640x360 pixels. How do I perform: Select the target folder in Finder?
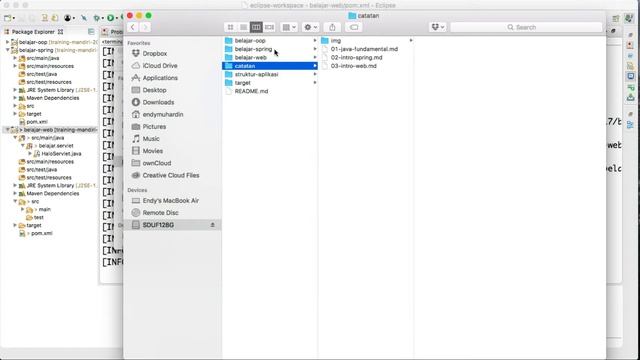tap(270, 83)
